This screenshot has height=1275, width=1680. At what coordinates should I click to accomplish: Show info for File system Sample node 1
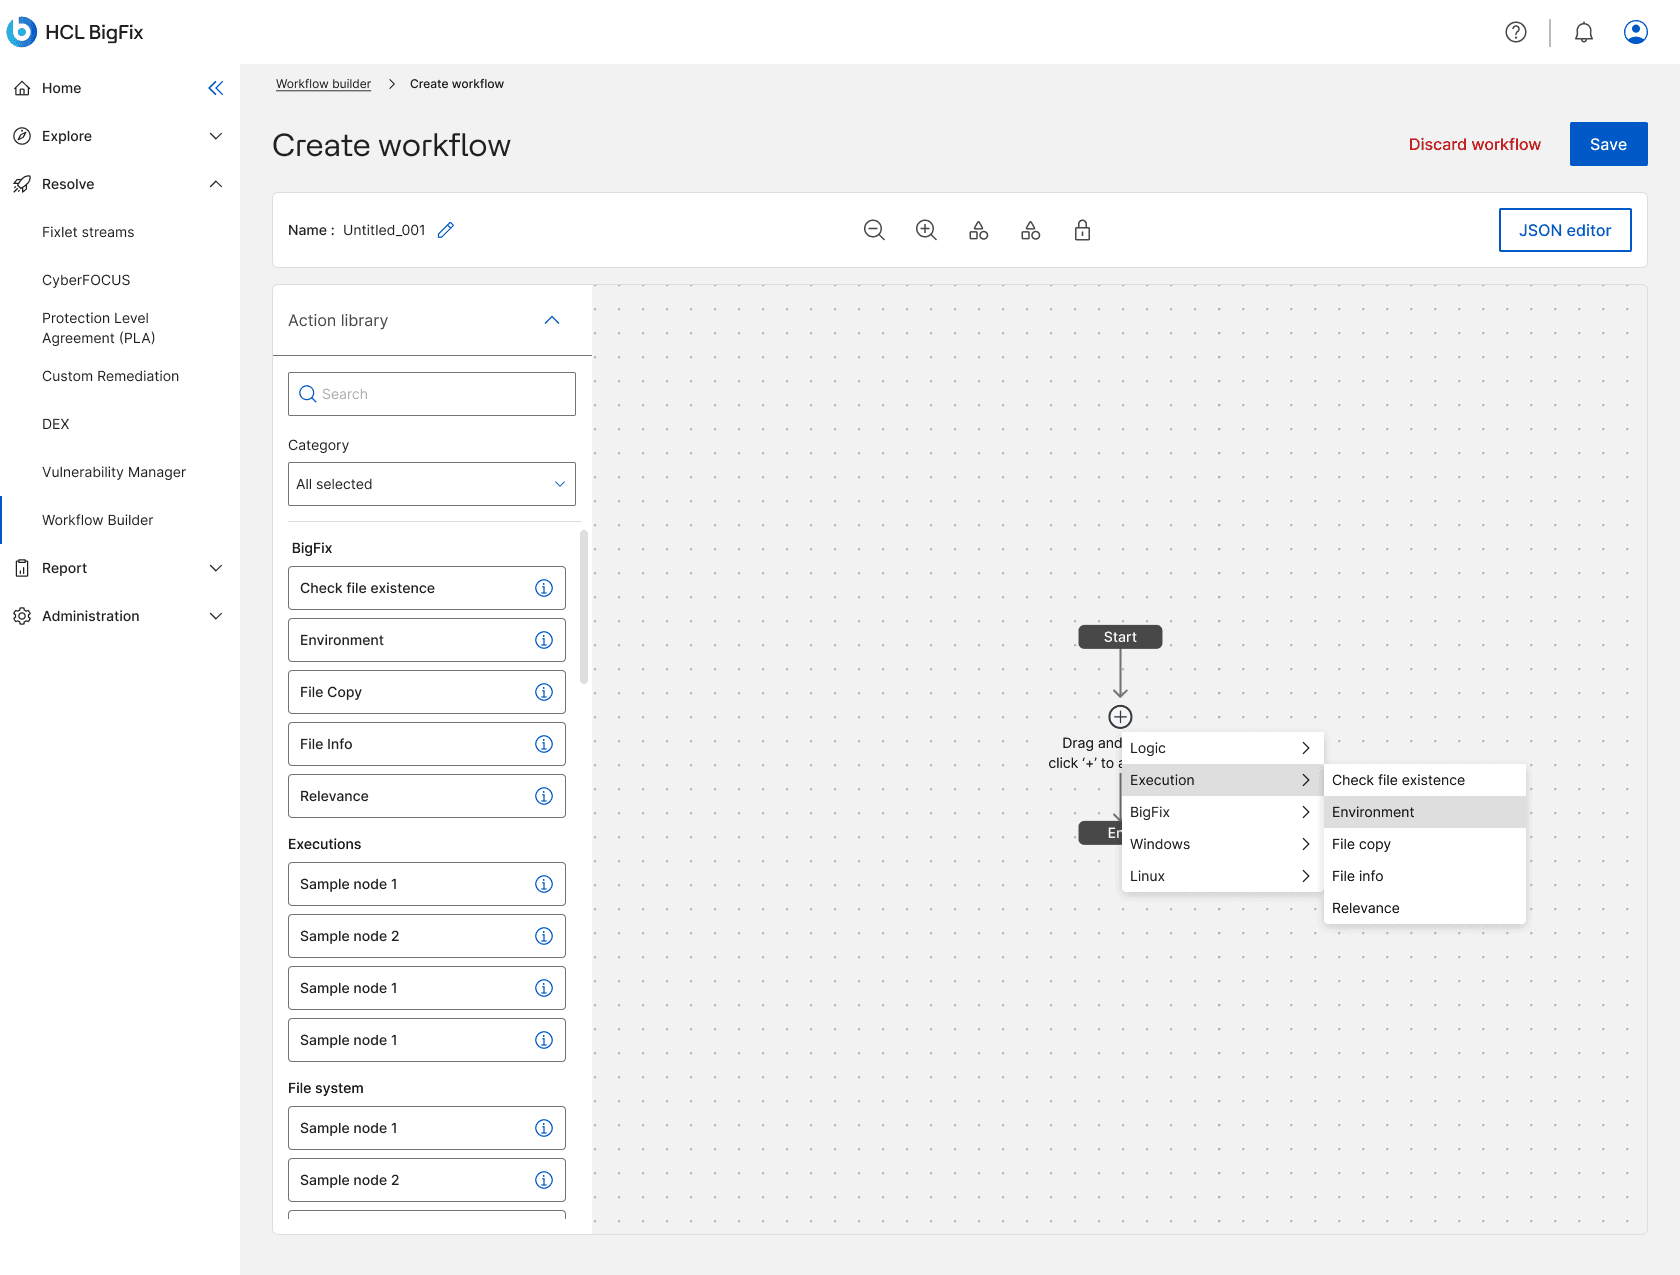click(x=544, y=1128)
